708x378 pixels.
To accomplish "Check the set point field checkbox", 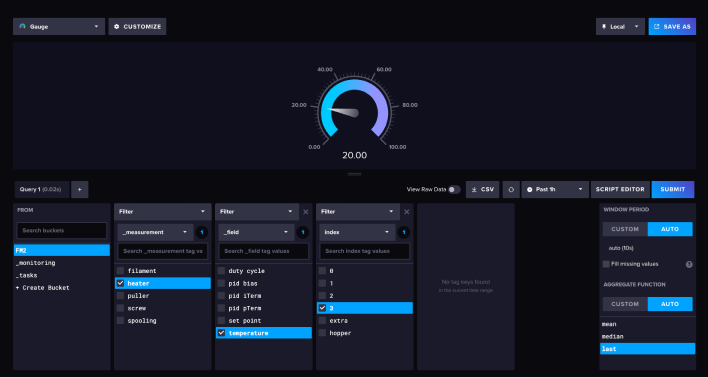I will tap(221, 320).
